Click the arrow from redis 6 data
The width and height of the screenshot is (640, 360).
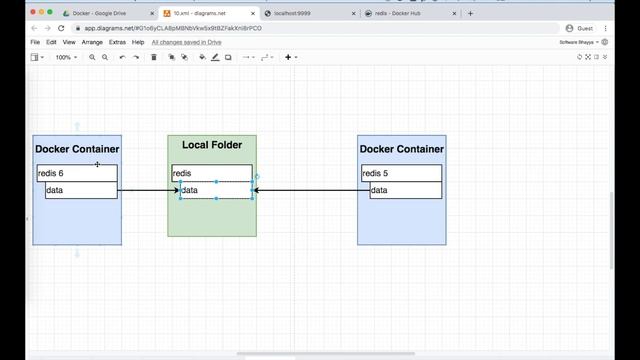point(148,190)
